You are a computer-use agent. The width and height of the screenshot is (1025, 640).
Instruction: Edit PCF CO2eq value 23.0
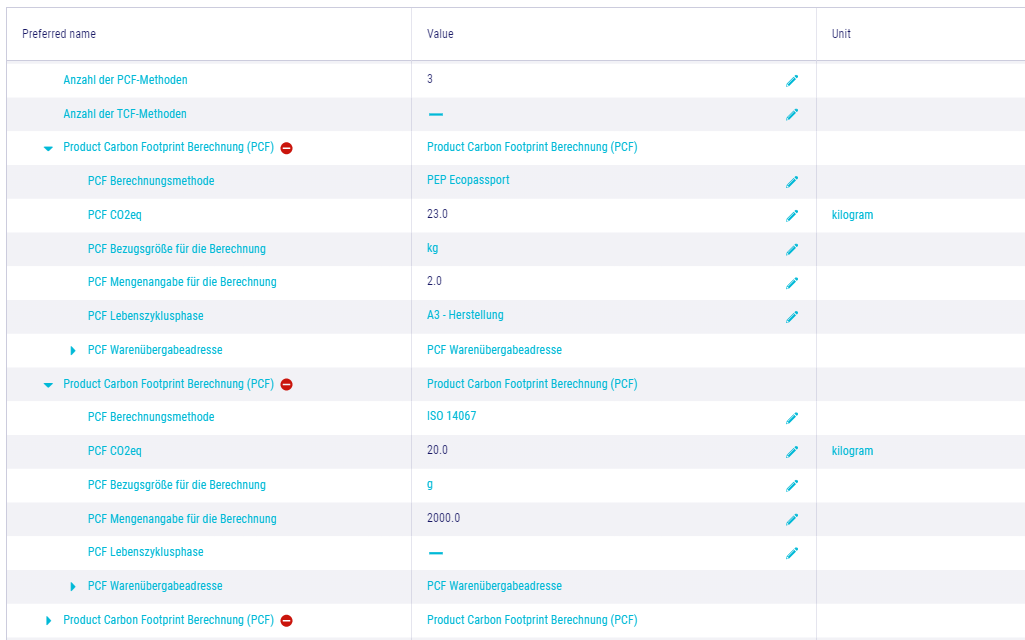(x=792, y=216)
